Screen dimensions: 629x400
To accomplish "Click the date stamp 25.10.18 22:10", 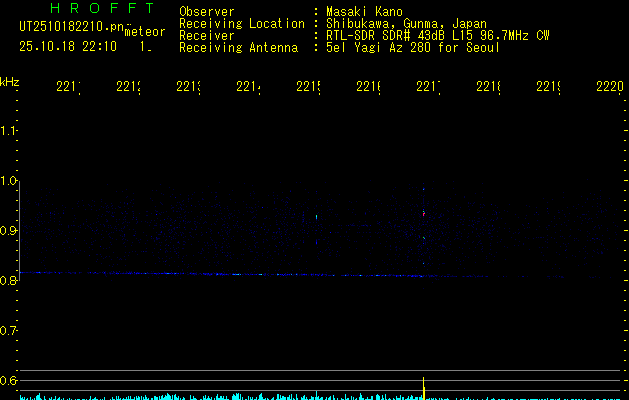I will [x=68, y=47].
